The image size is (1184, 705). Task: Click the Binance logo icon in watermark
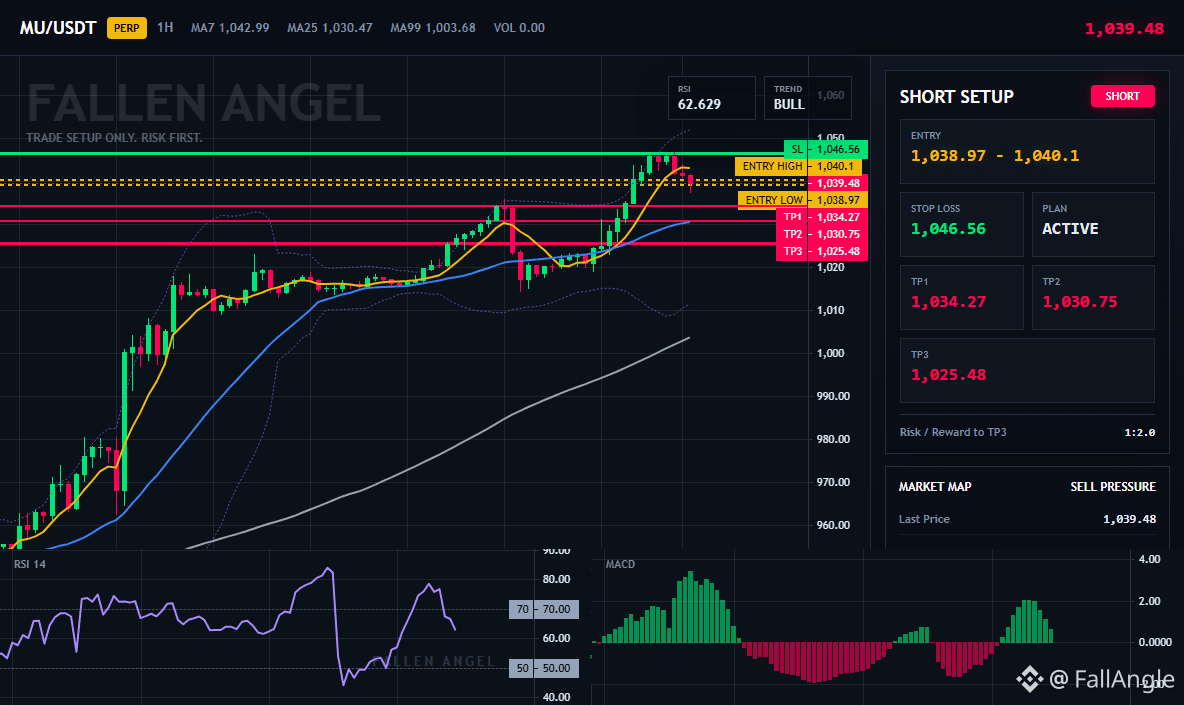click(1029, 679)
